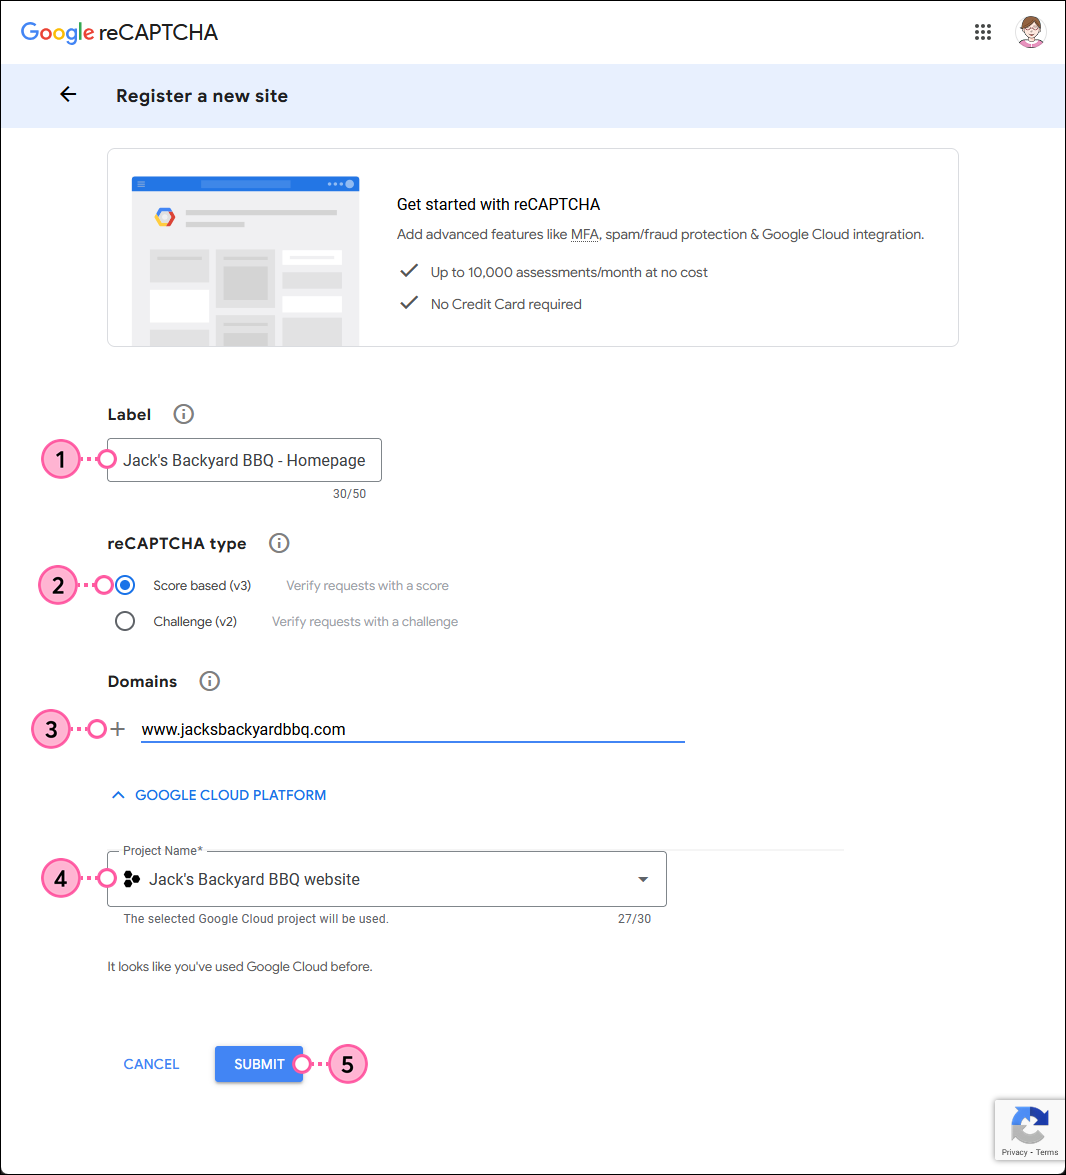This screenshot has width=1066, height=1175.
Task: Add another domain with the plus icon
Action: click(117, 729)
